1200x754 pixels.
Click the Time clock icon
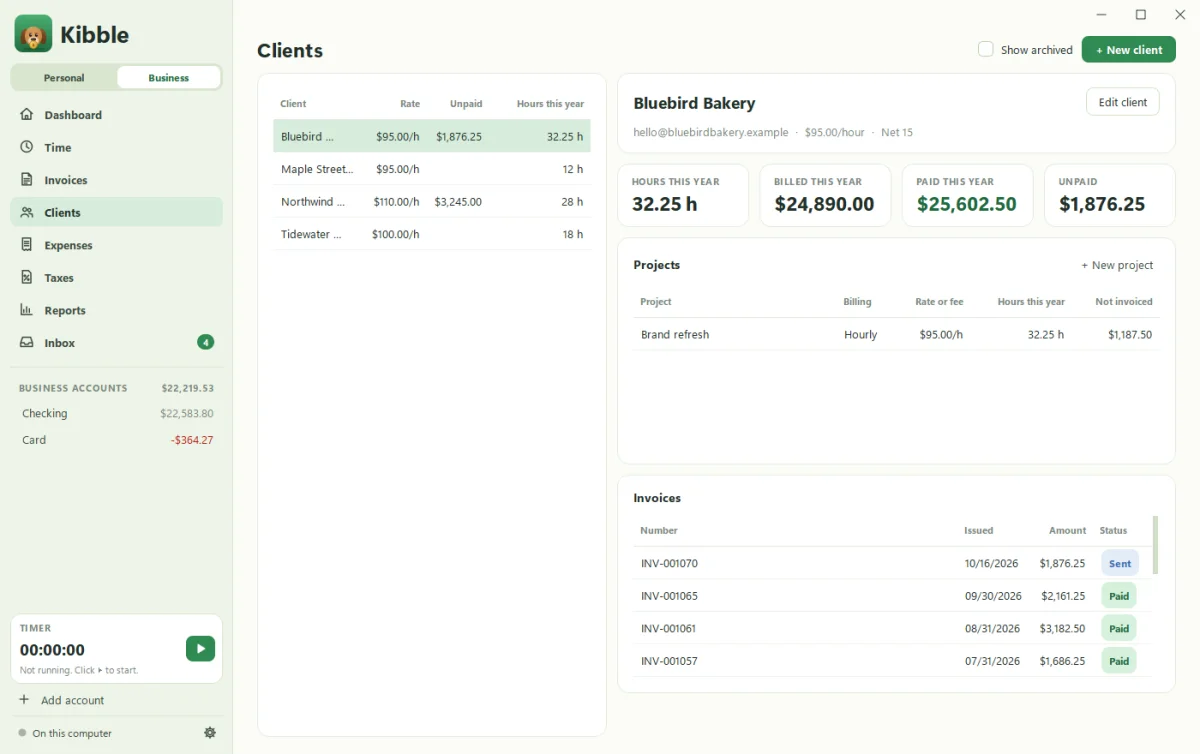(27, 147)
